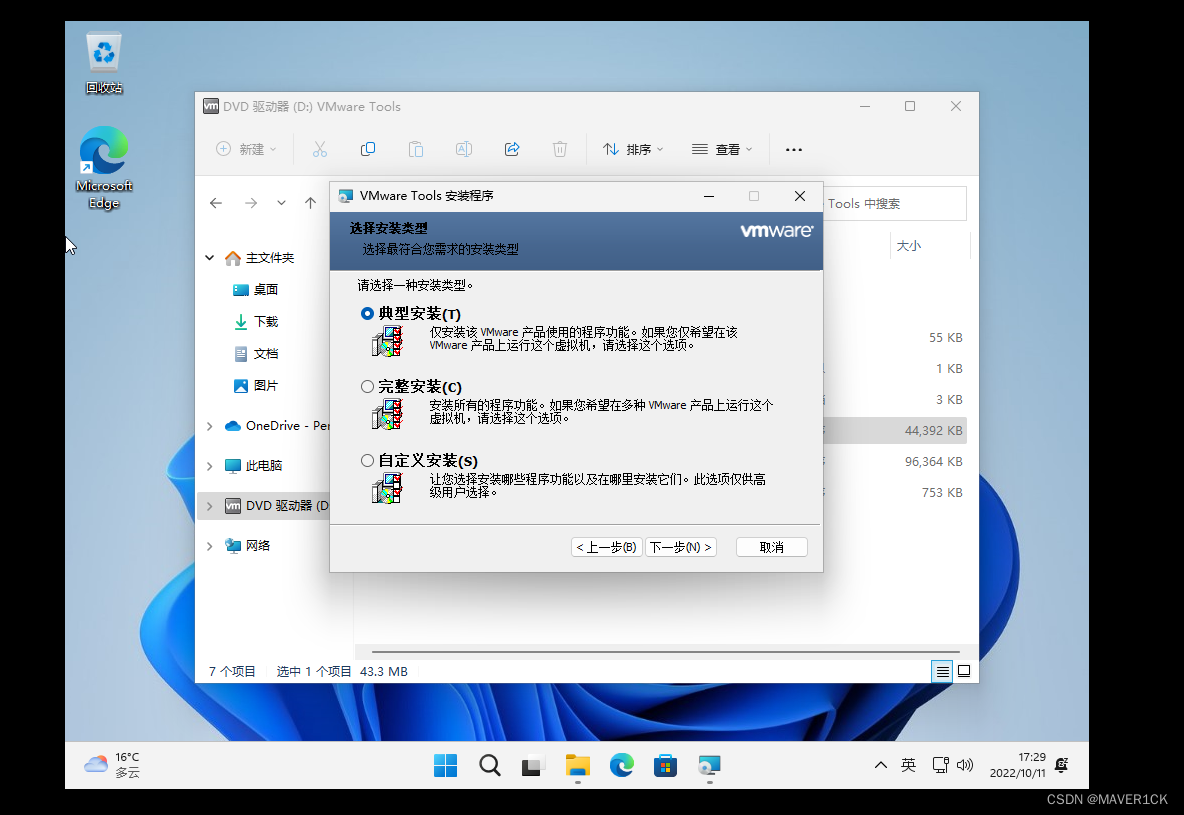Open the notification center icon
Image resolution: width=1184 pixels, height=815 pixels.
tap(1062, 765)
